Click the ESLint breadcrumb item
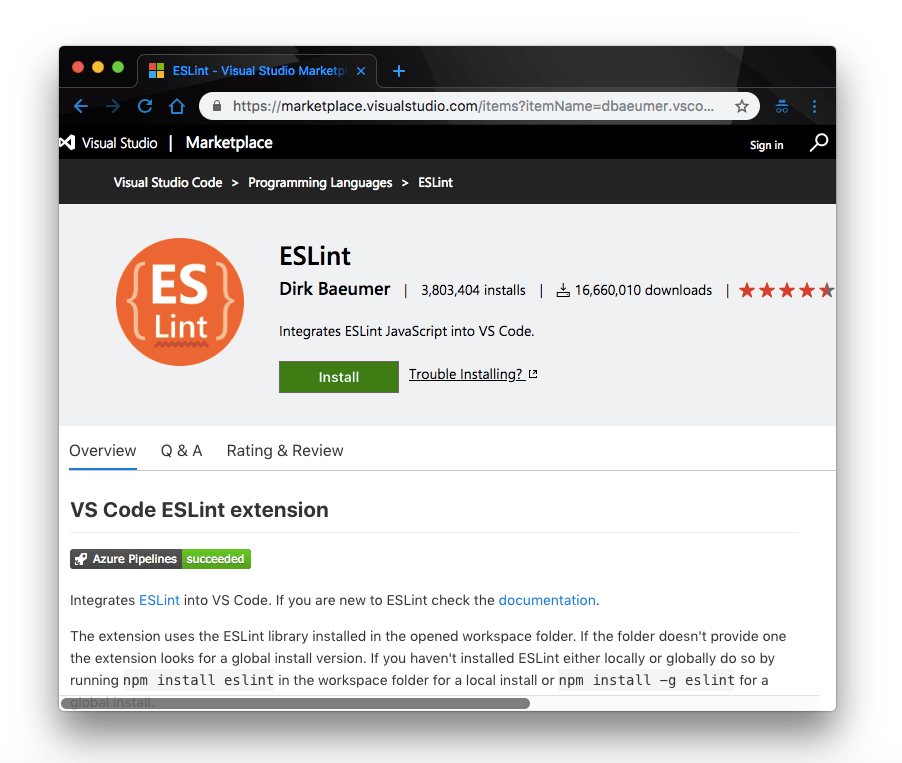Image resolution: width=902 pixels, height=763 pixels. pos(435,182)
